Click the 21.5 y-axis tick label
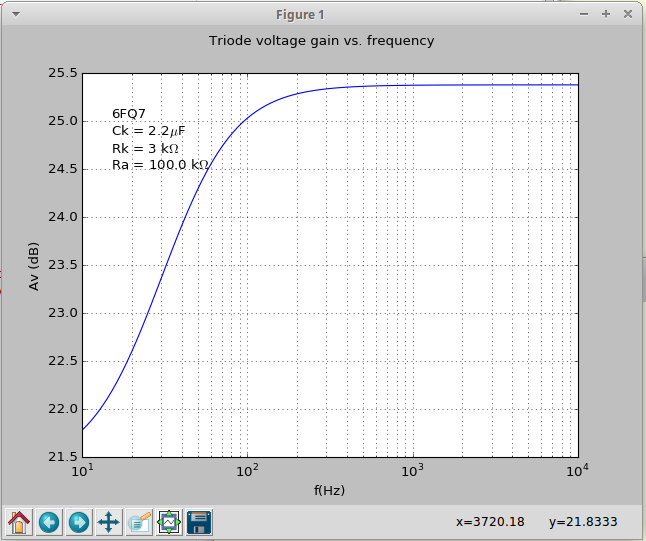The image size is (646, 541). click(63, 457)
